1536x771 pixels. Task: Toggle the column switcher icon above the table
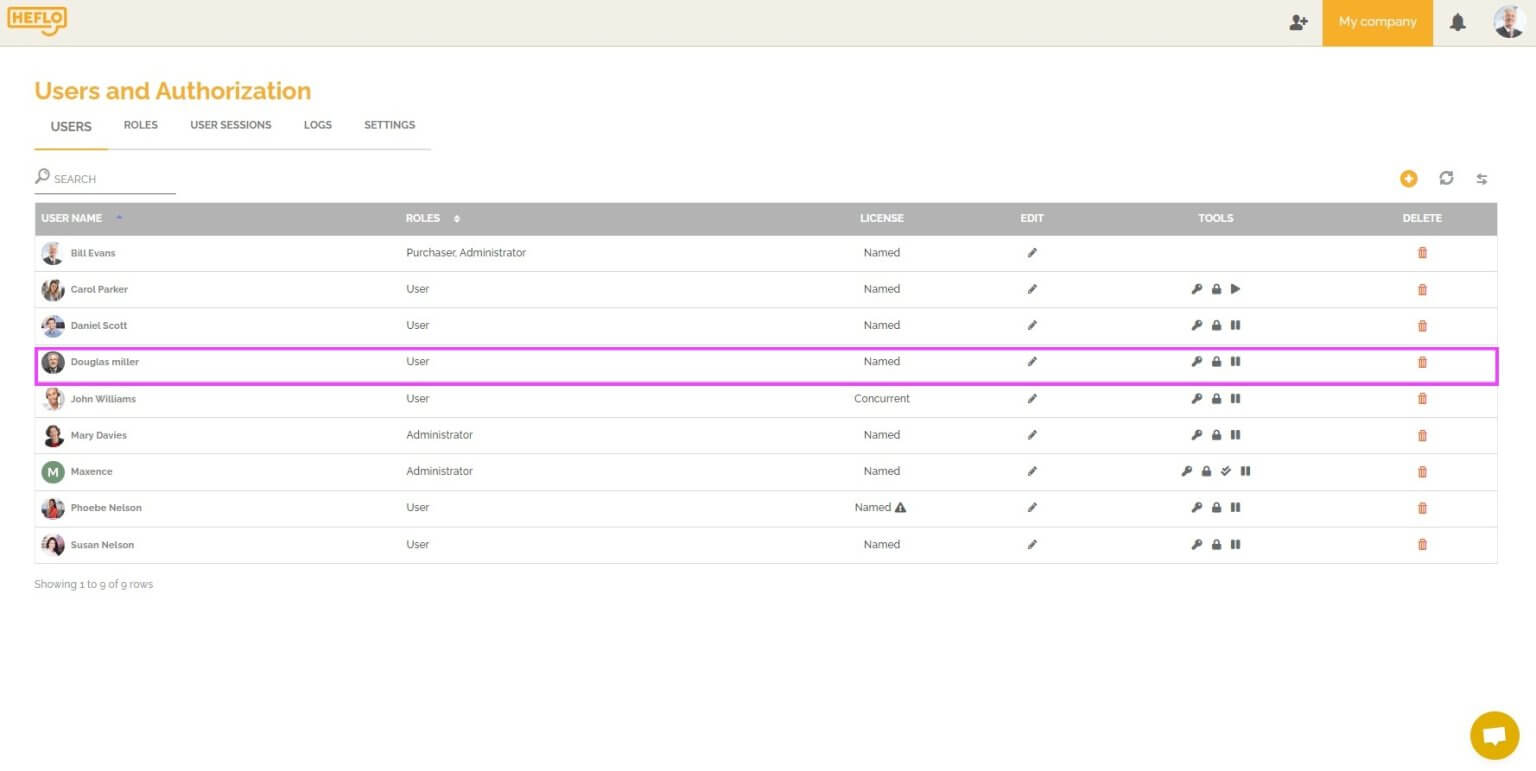coord(1482,178)
